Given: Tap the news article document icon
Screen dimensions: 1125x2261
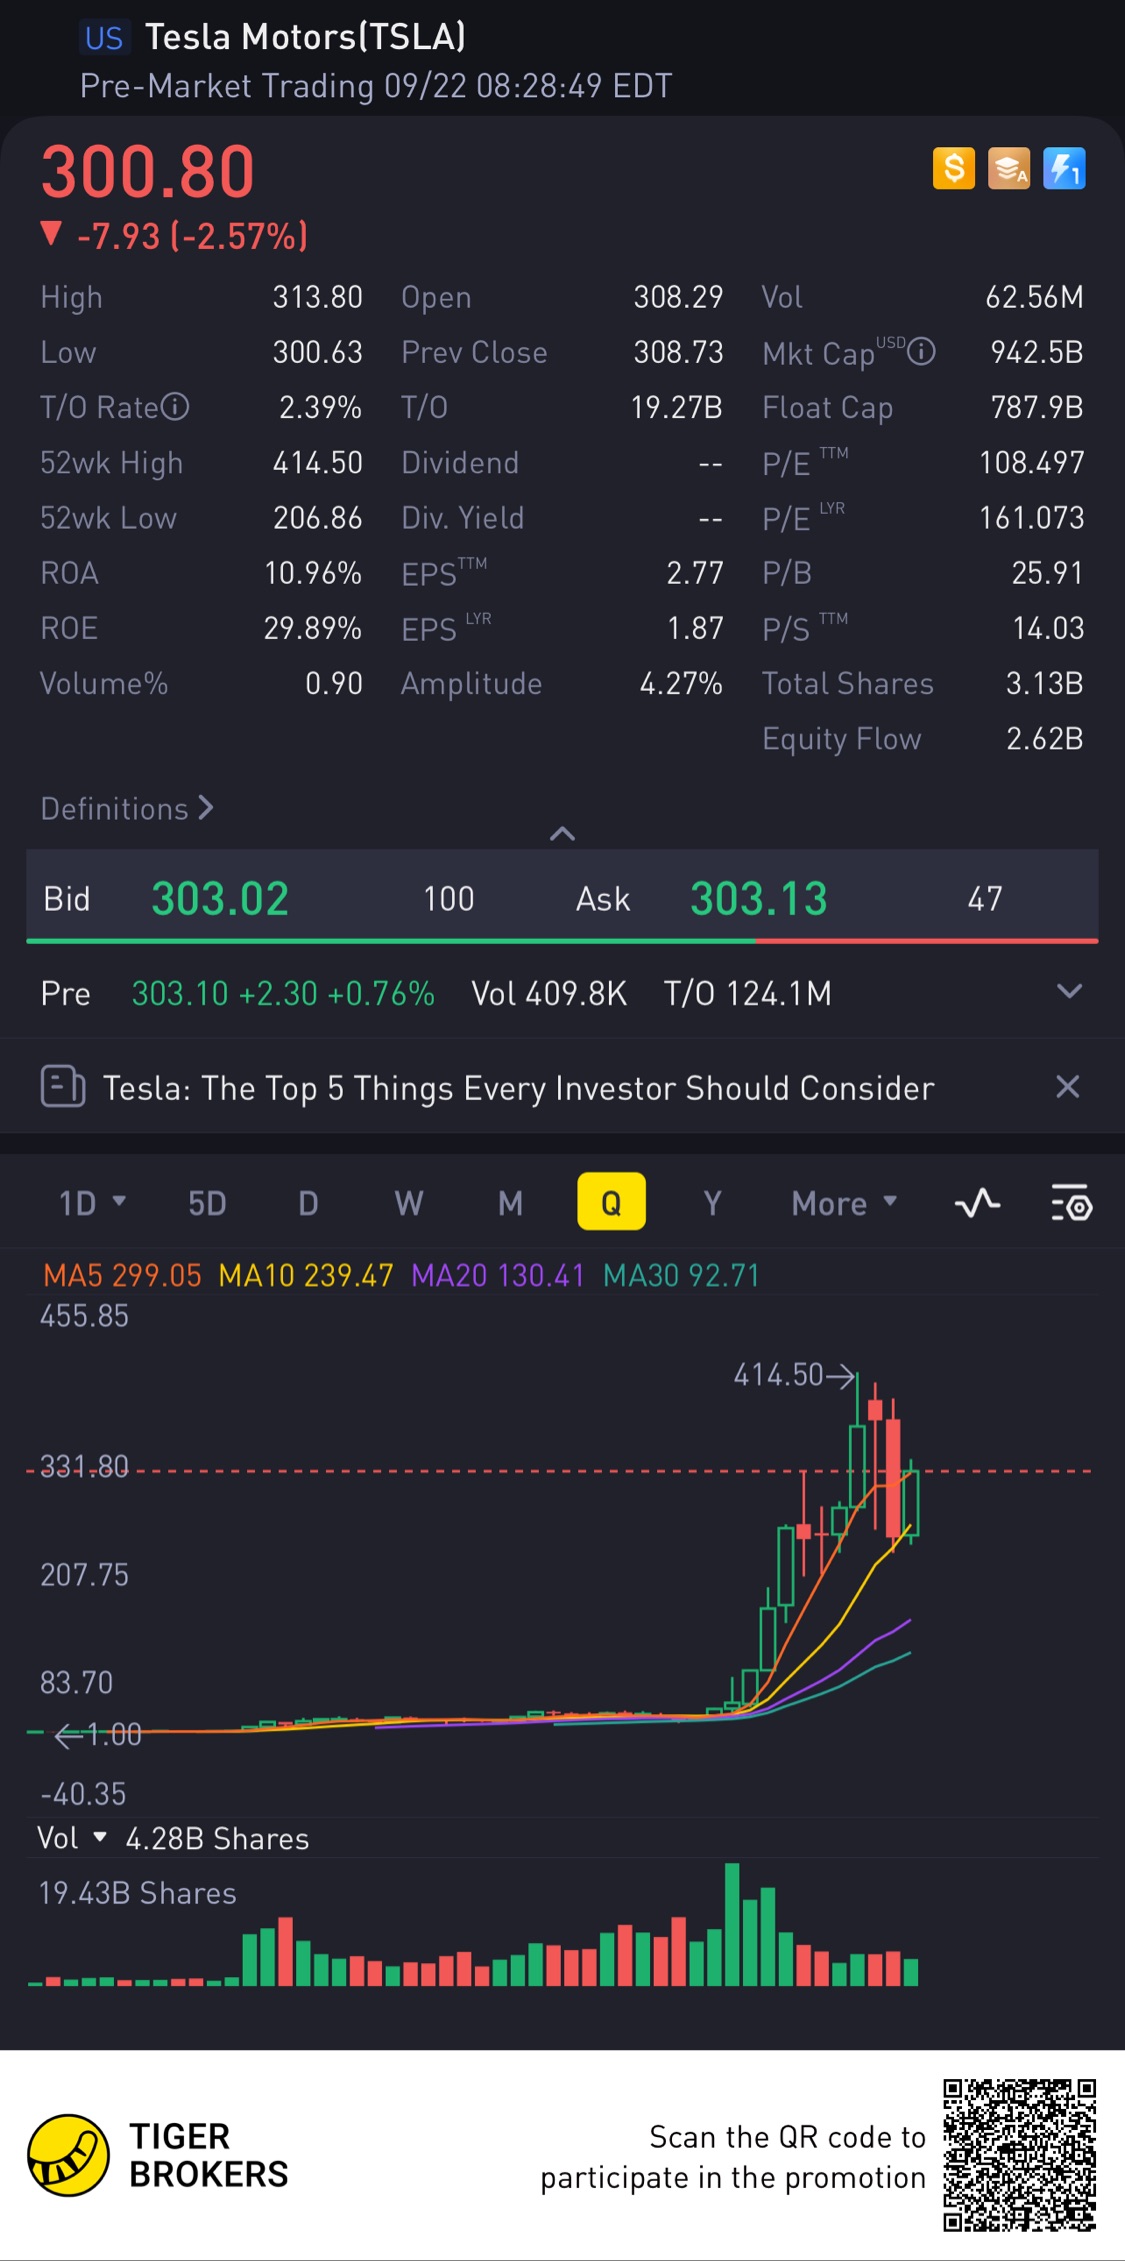Looking at the screenshot, I should 62,1087.
